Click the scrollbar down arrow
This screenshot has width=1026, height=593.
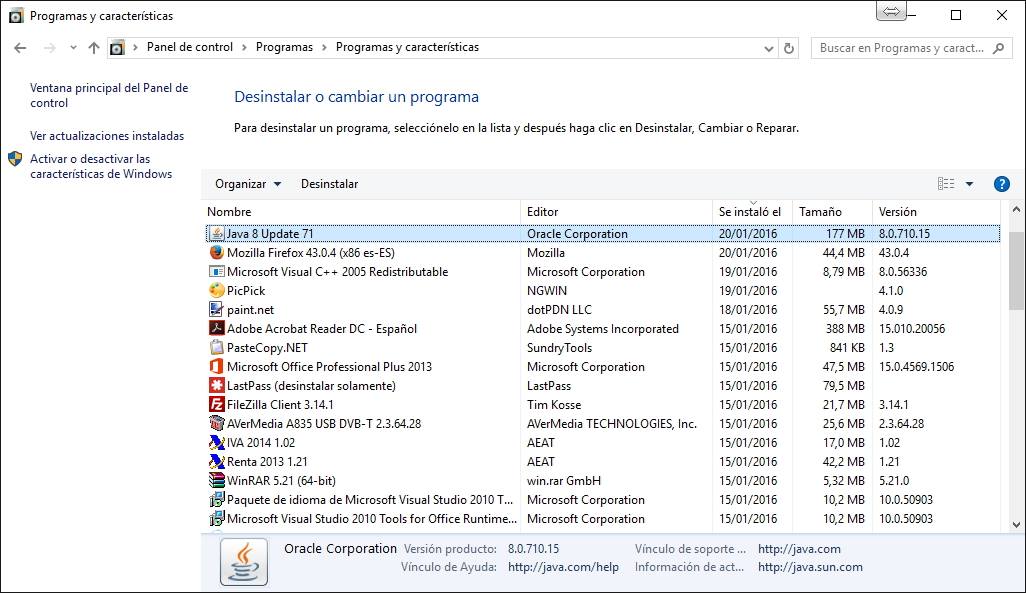point(1016,524)
